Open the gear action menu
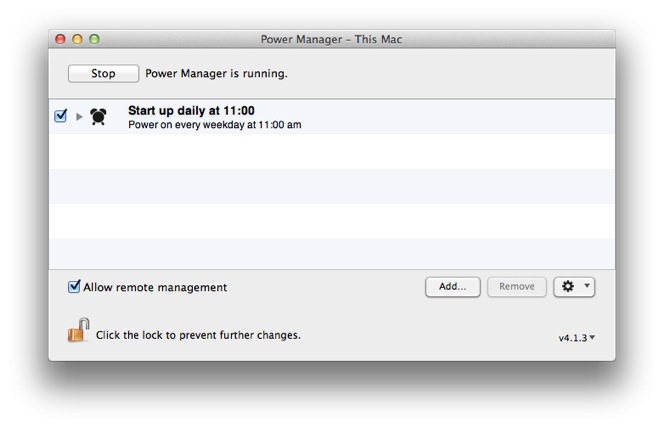The height and width of the screenshot is (428, 664). [x=569, y=287]
